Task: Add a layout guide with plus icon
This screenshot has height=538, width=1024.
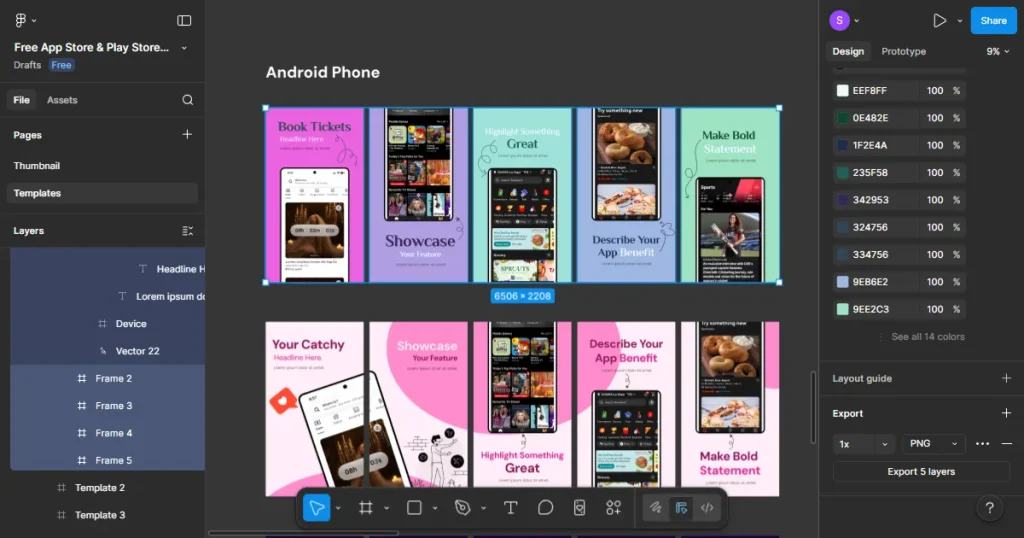Action: [1006, 378]
